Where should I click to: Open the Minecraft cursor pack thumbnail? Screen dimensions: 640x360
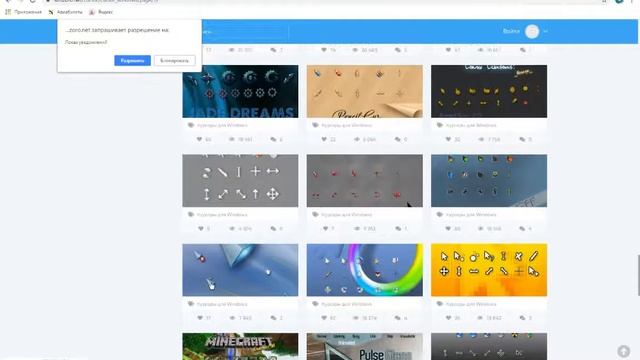(240, 347)
